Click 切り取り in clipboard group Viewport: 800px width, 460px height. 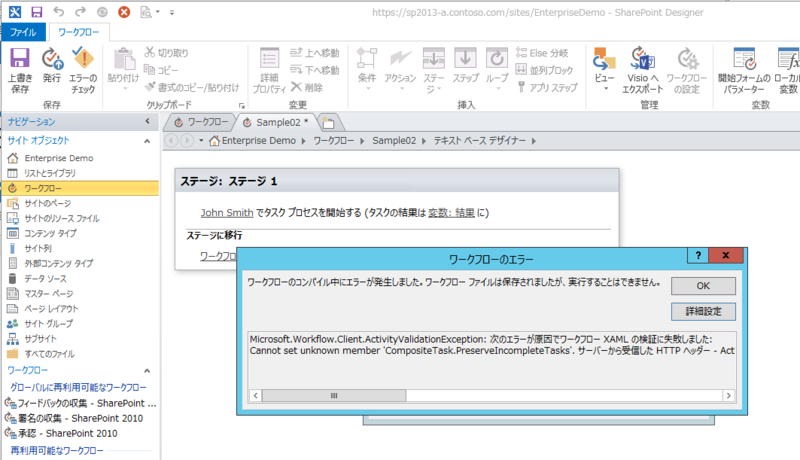tap(166, 53)
